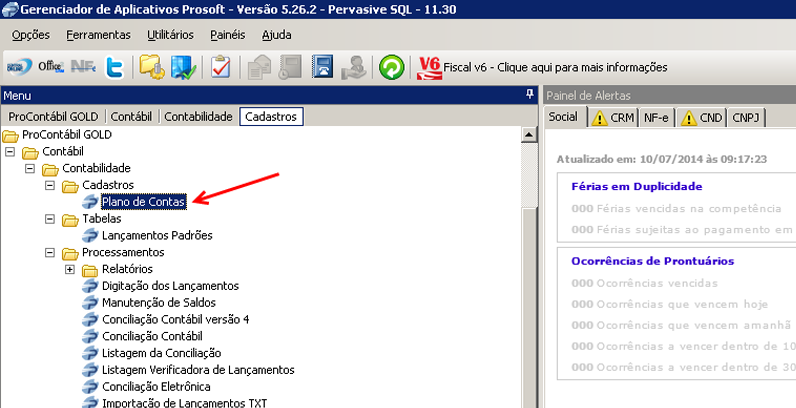The image size is (796, 408).
Task: Collapse the Cadastros tree node
Action: click(49, 186)
